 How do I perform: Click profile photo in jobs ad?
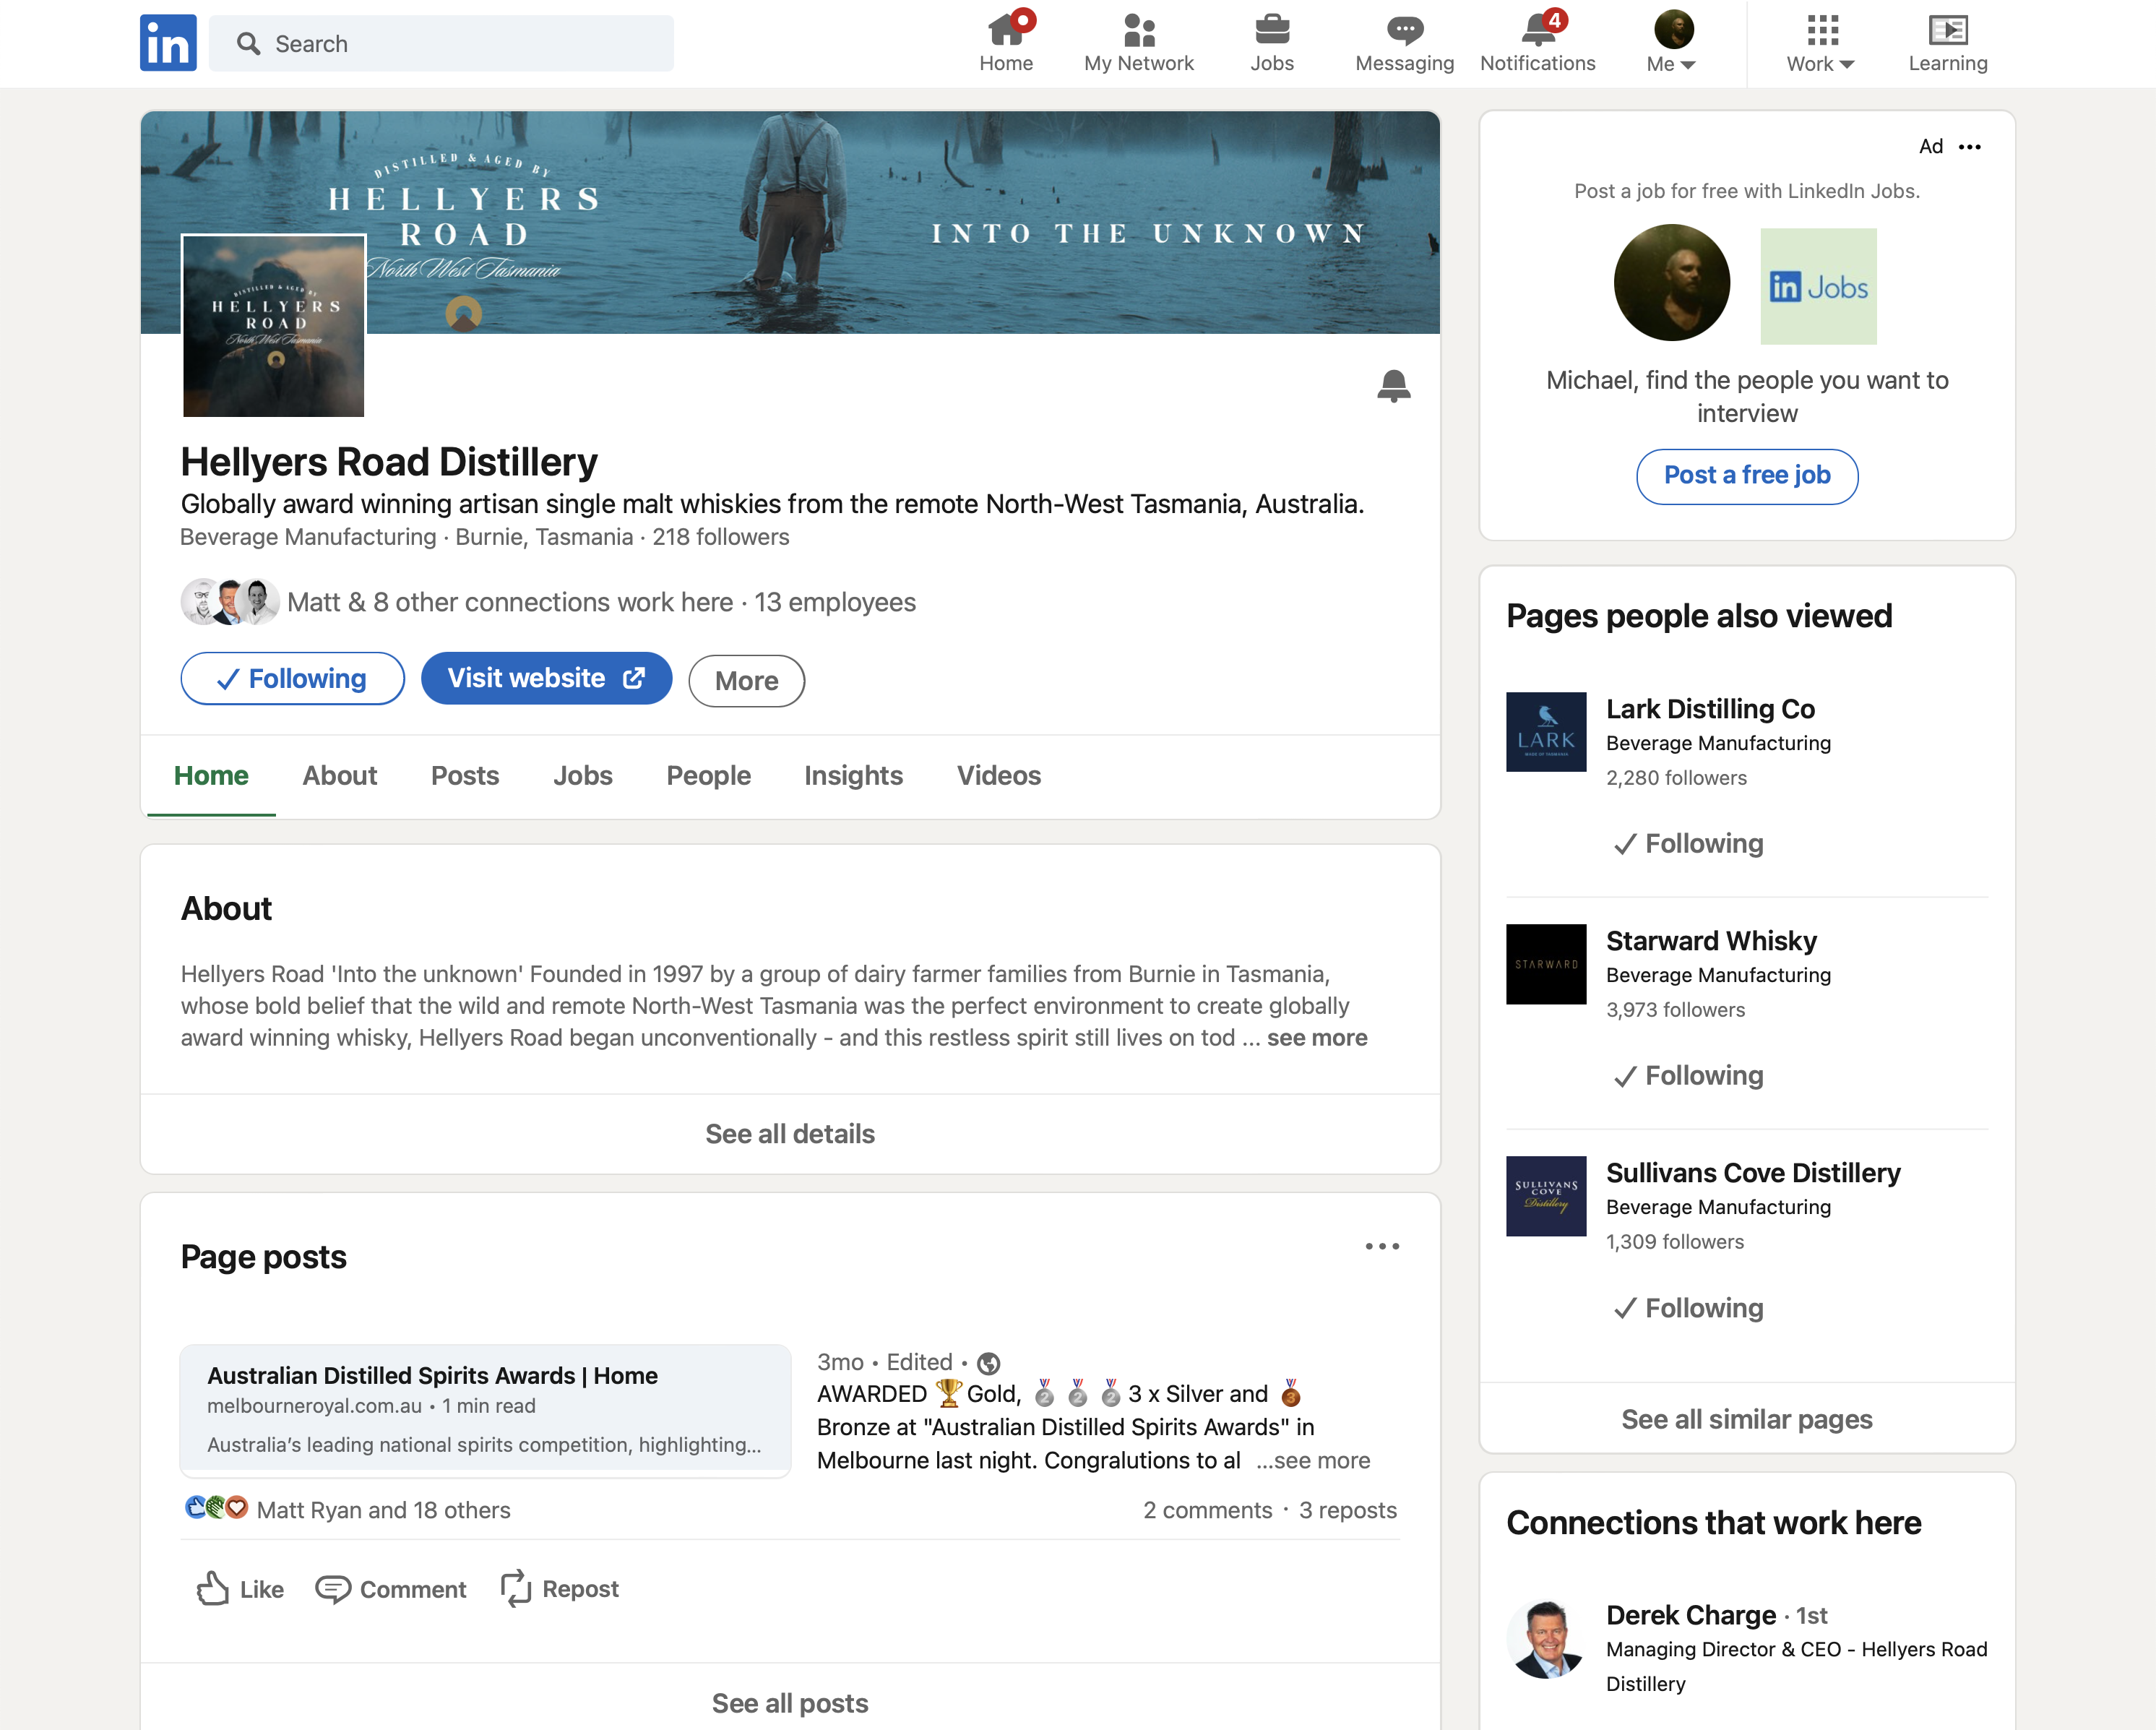1671,283
